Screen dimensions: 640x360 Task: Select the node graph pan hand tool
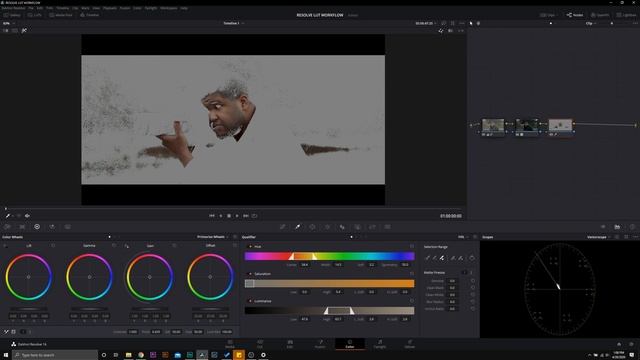478,23
